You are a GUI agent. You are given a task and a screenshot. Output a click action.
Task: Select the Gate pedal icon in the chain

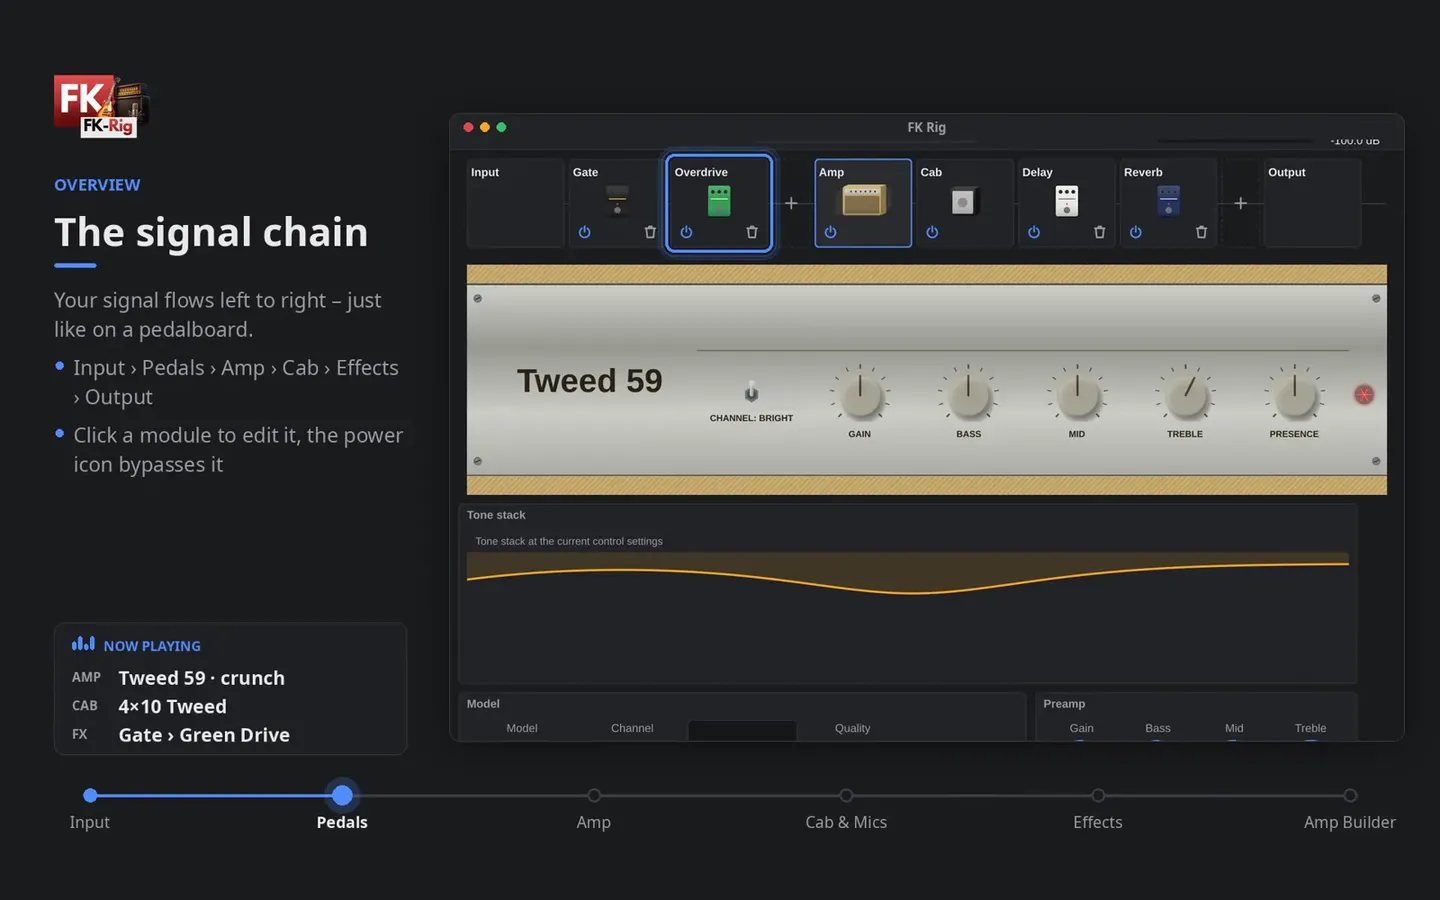click(x=617, y=200)
